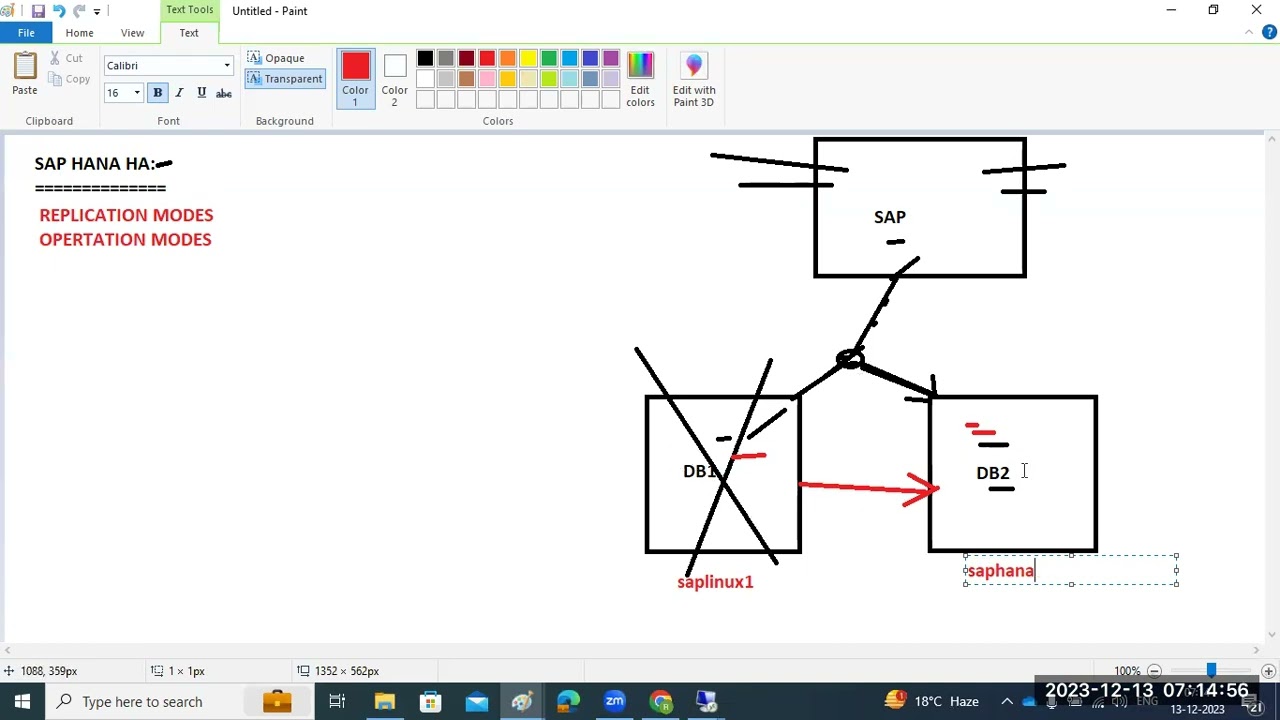Click the zoom out minus button

(x=1154, y=671)
